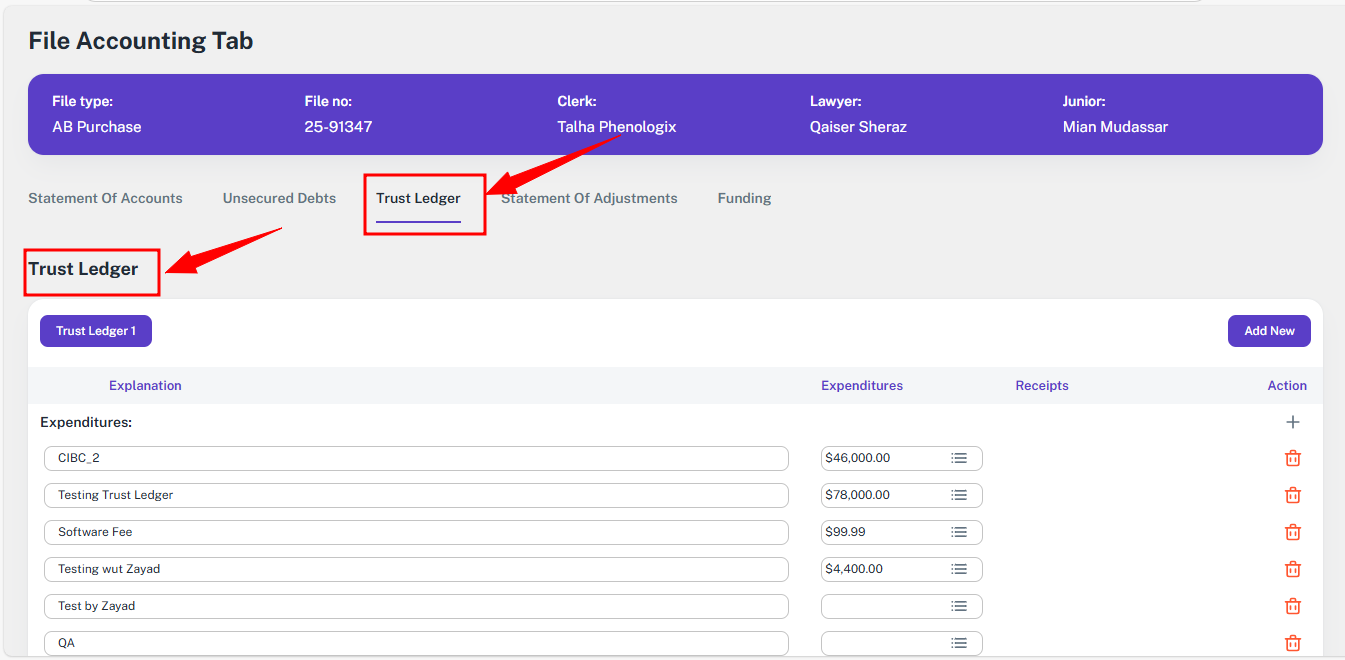Delete the Testing Trust Ledger row
The image size is (1345, 660).
click(x=1292, y=495)
